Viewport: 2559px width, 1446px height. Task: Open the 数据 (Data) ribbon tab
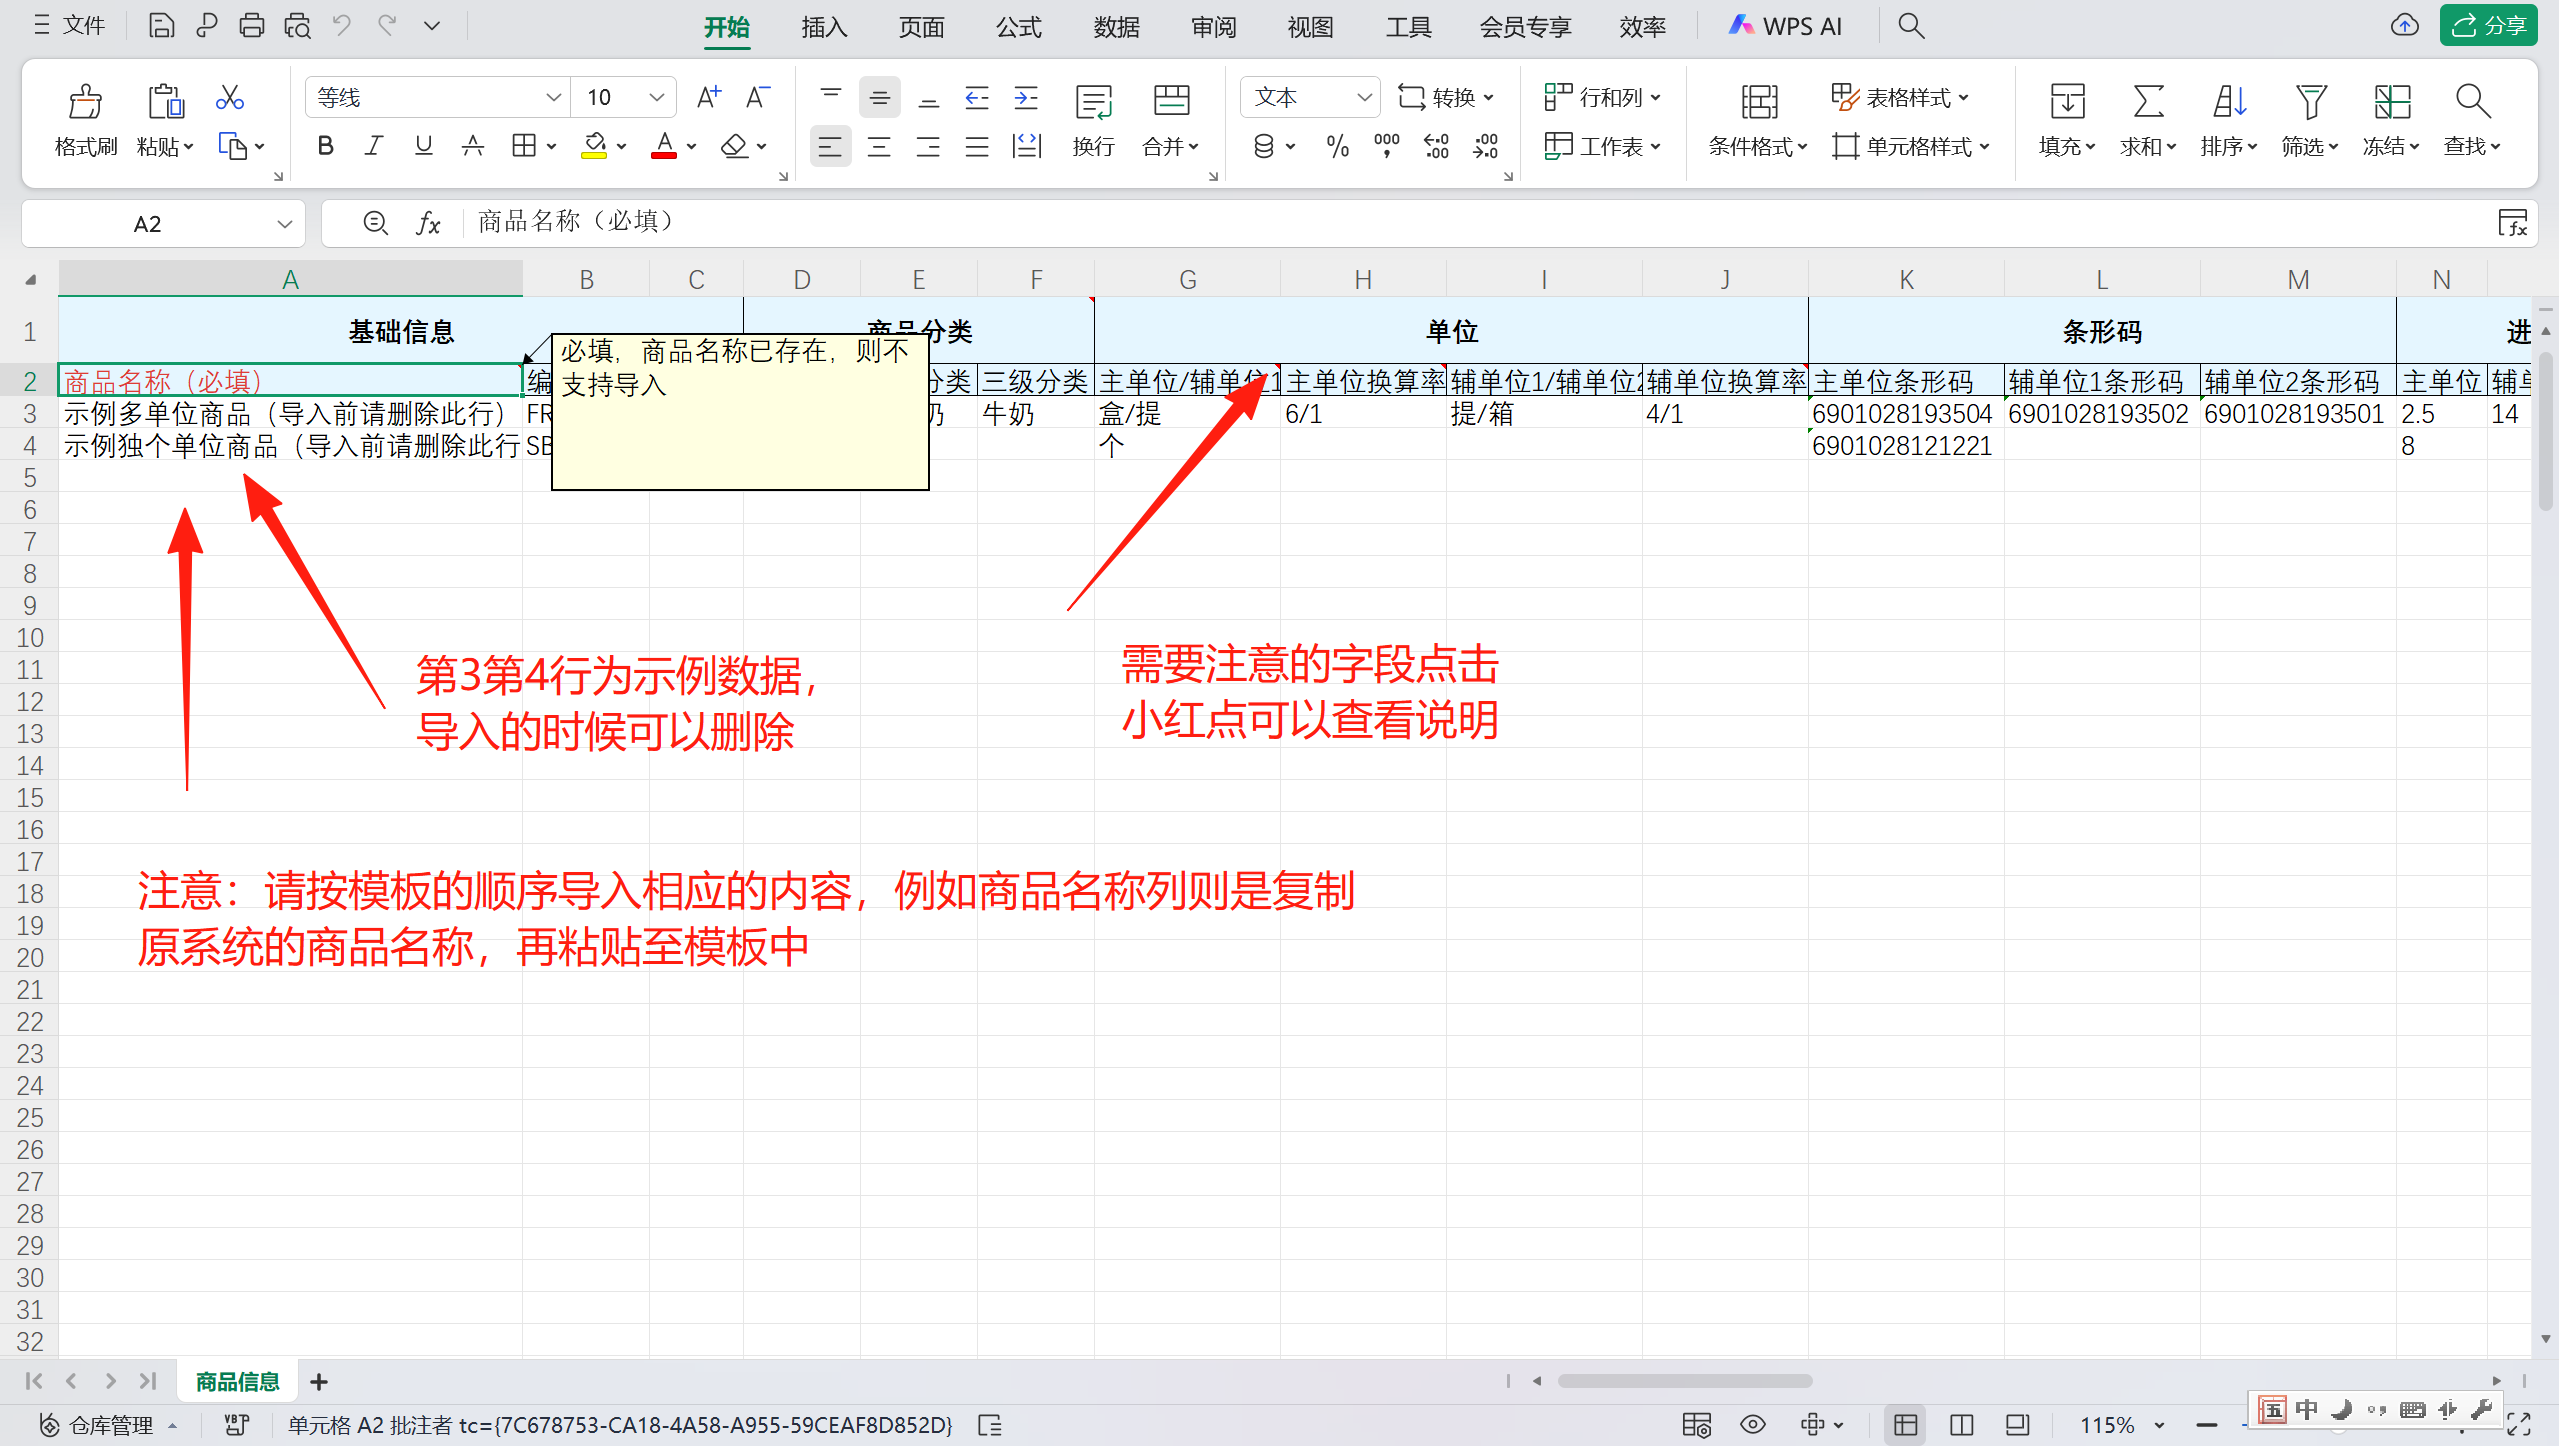pos(1116,27)
